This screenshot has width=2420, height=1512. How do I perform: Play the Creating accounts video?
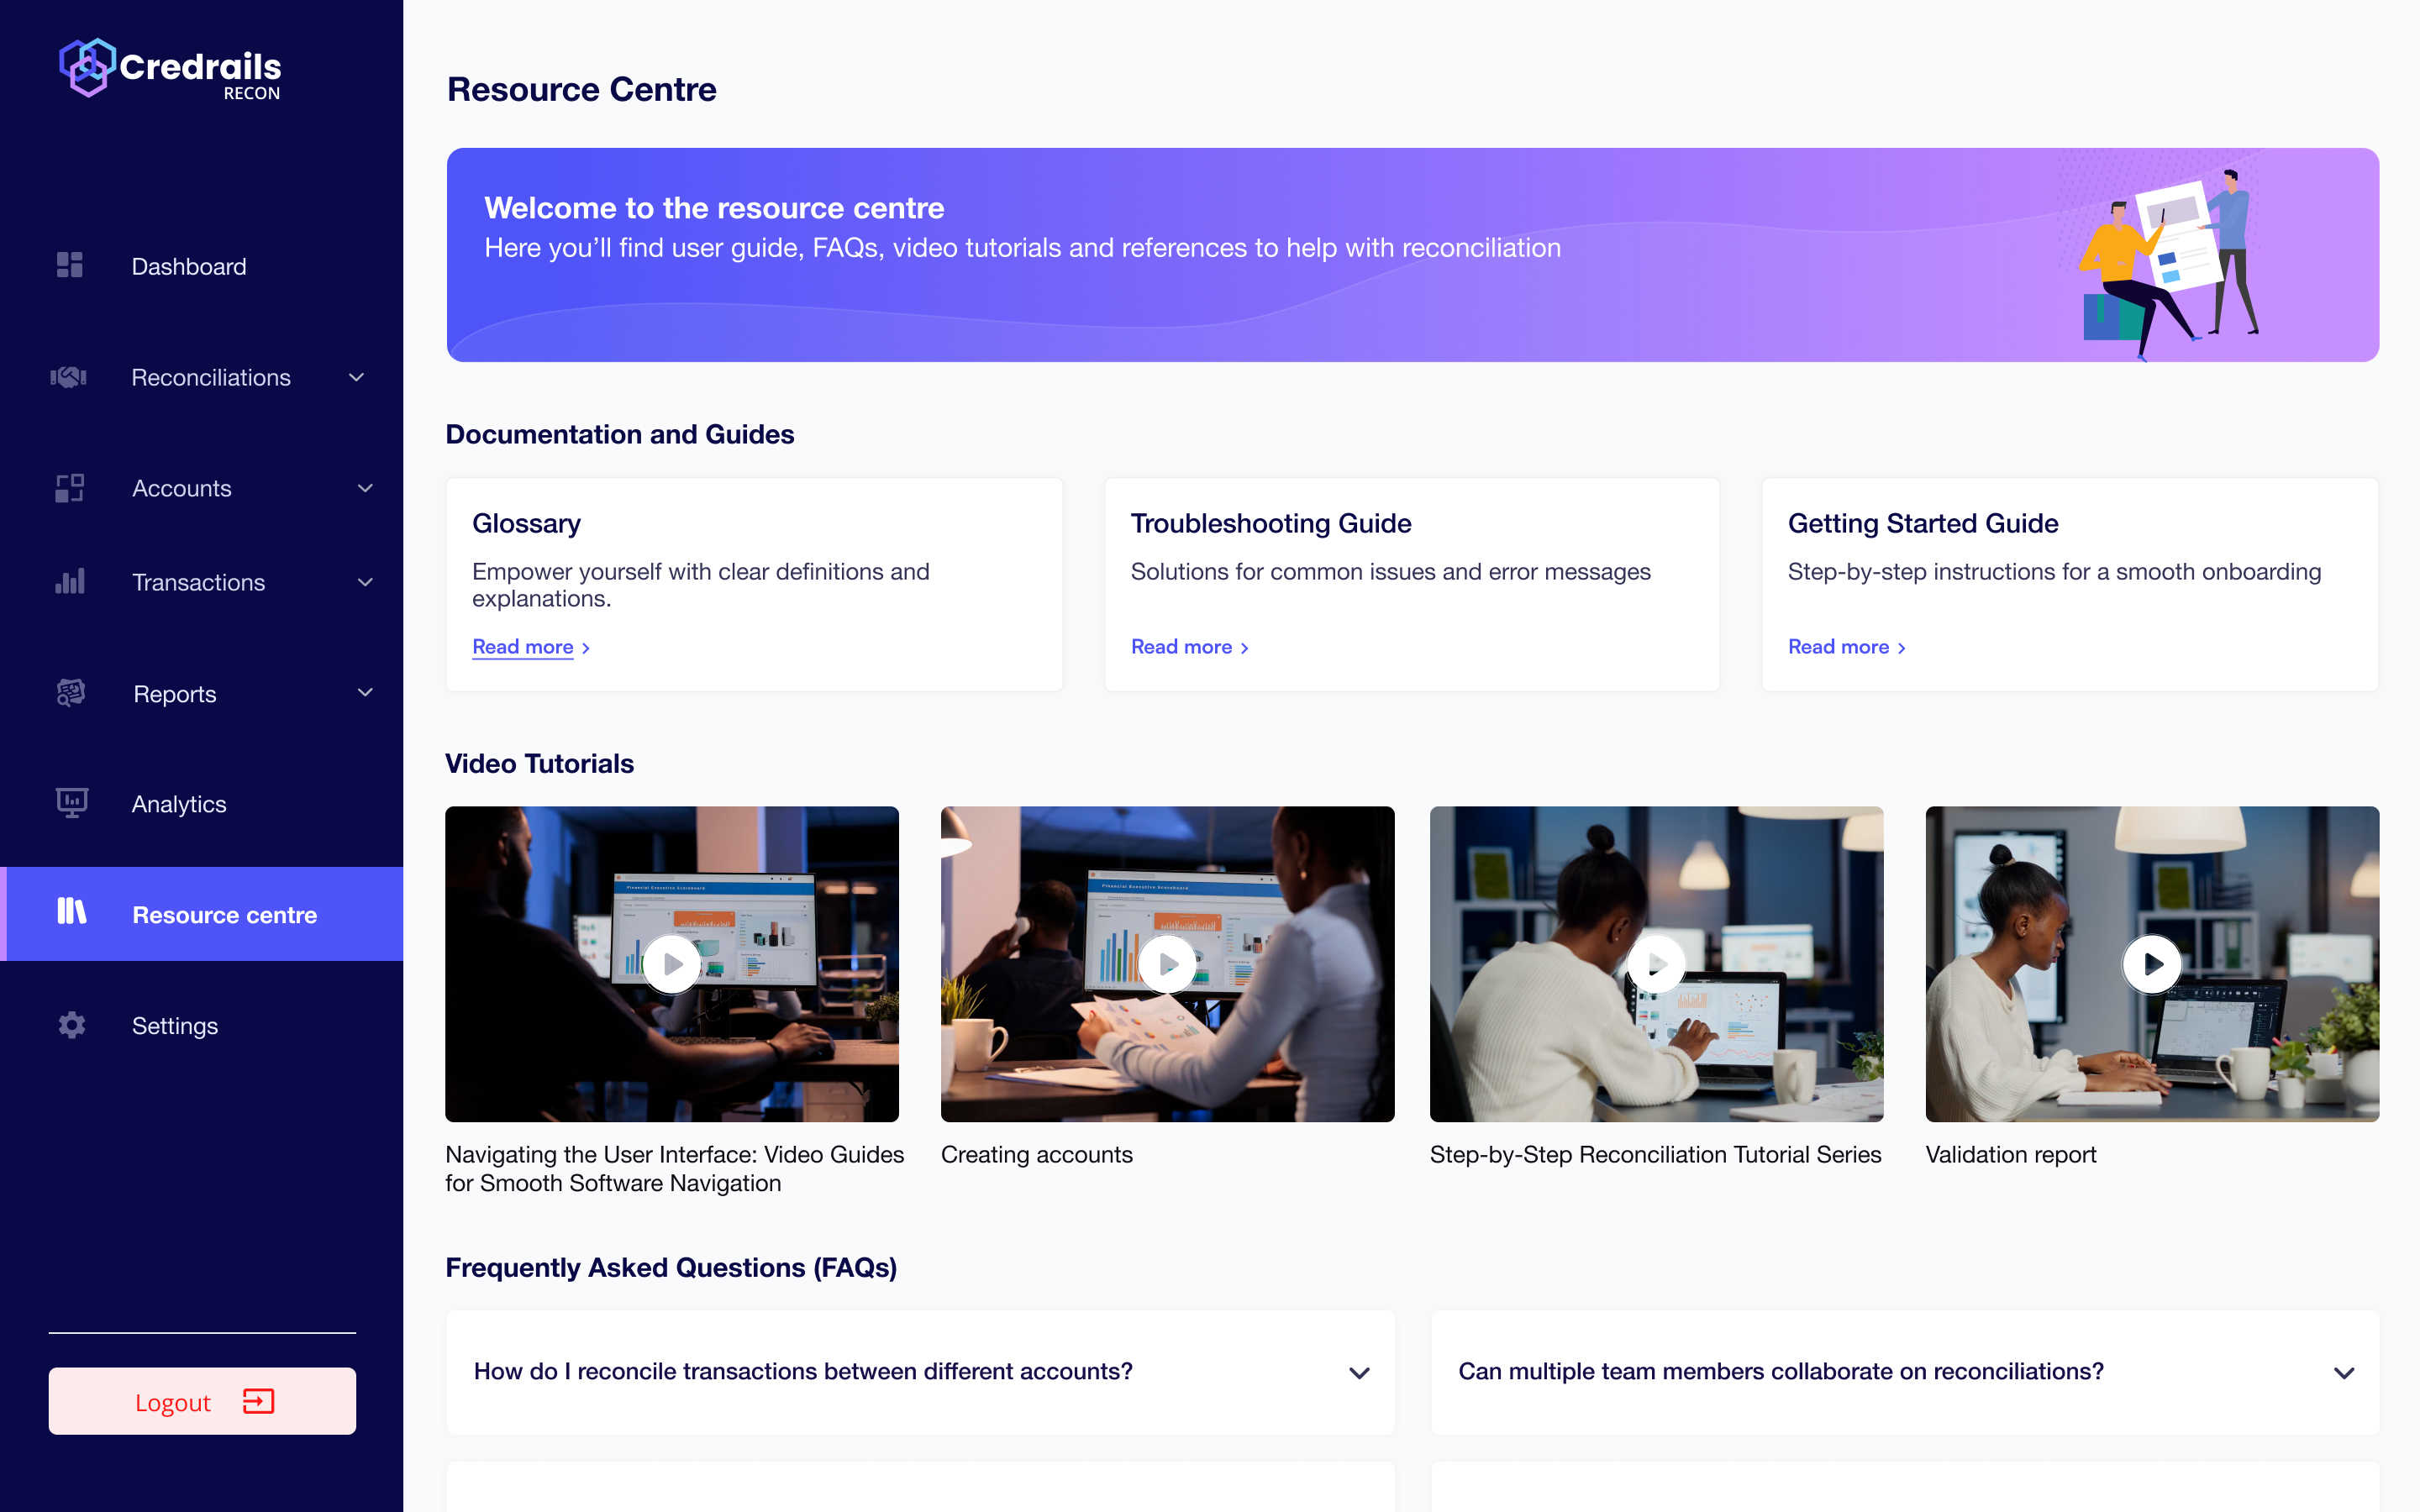click(1167, 964)
